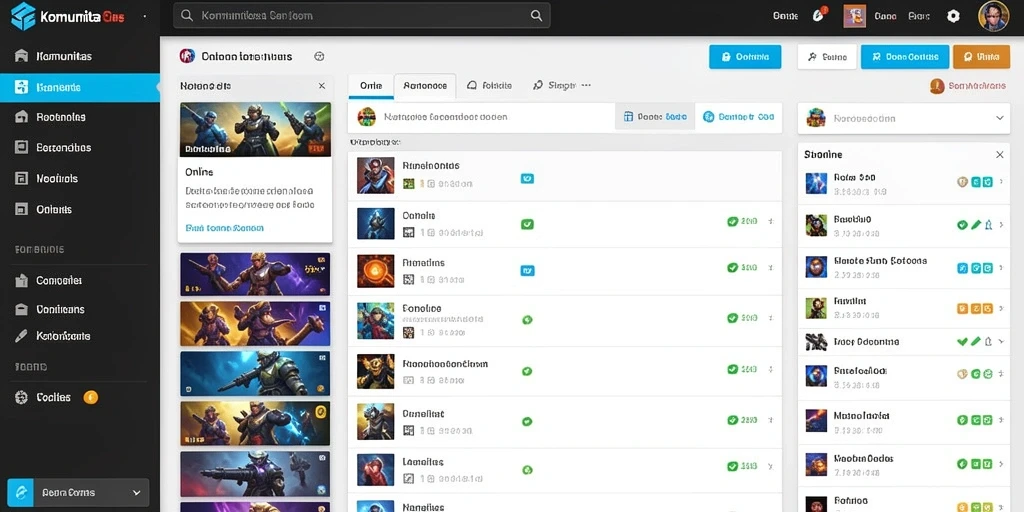The image size is (1024, 512).
Task: Click the pencil edit icon in Baoiti00 row
Action: [976, 225]
